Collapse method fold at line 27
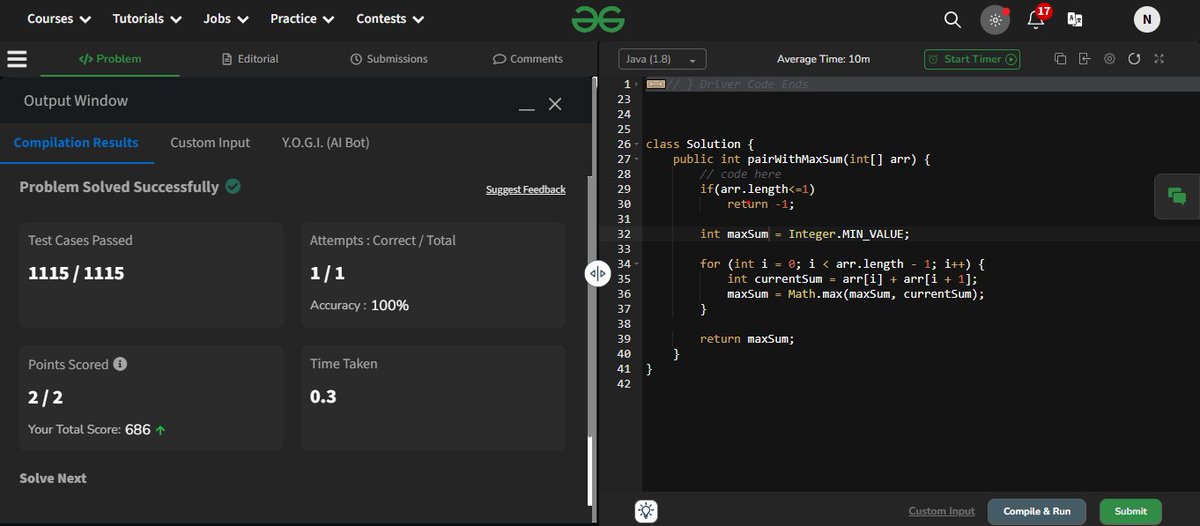 pyautogui.click(x=637, y=159)
